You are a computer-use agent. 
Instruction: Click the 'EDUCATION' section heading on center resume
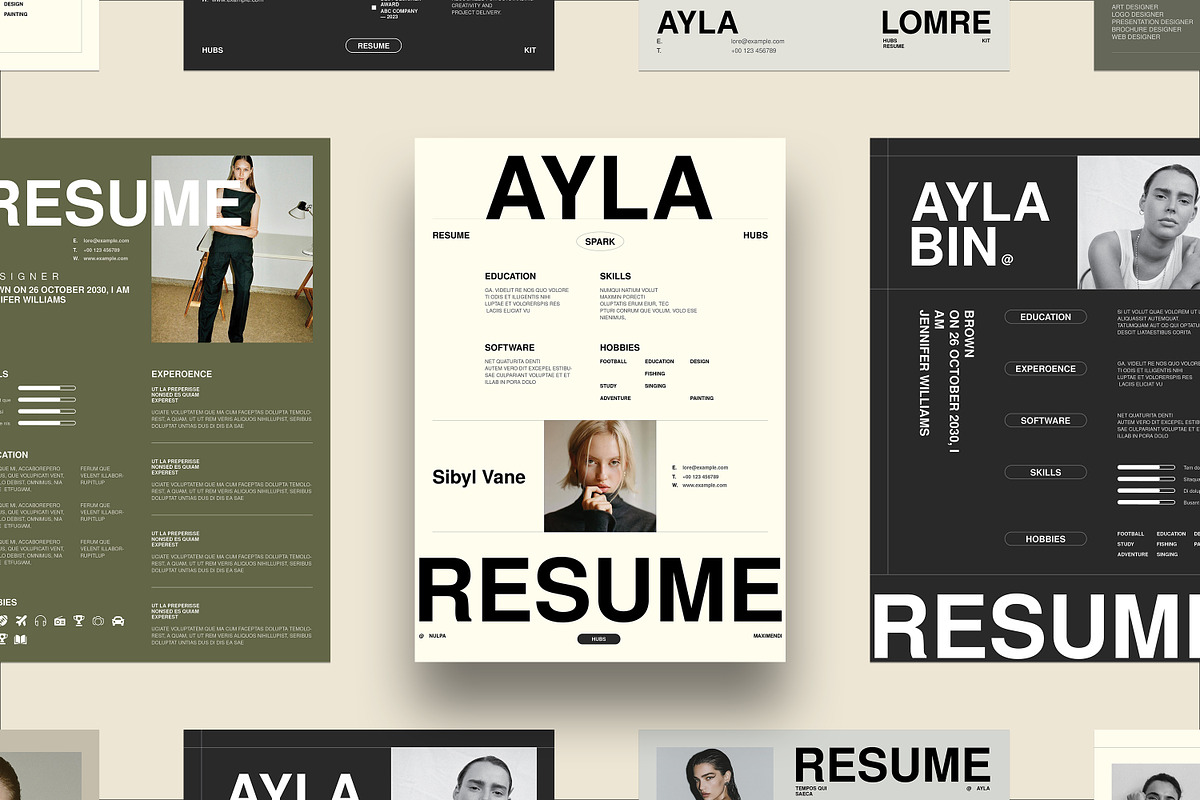pos(510,276)
